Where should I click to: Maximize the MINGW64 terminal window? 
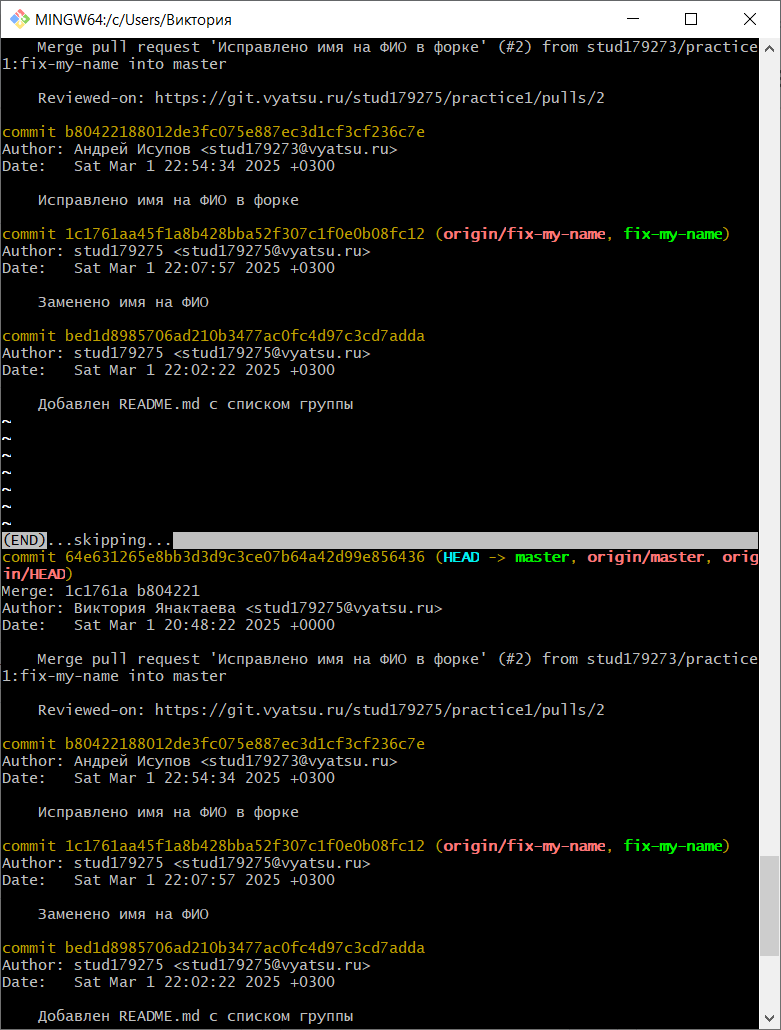(x=691, y=19)
